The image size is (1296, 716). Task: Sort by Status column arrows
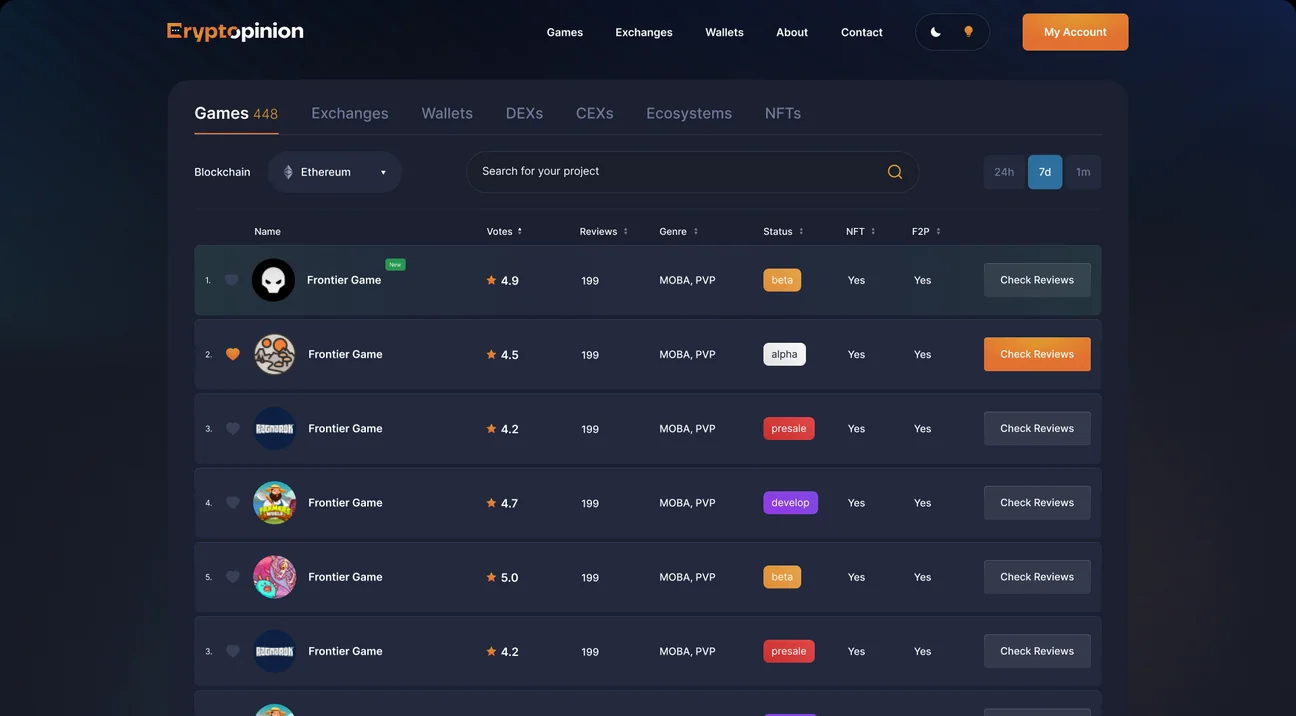click(801, 231)
